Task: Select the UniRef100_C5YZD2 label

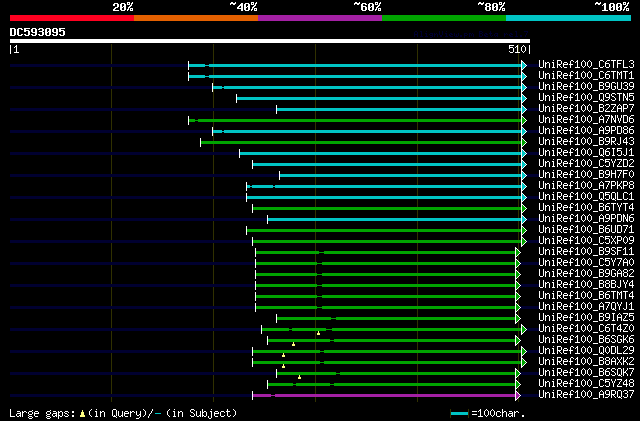Action: 586,164
